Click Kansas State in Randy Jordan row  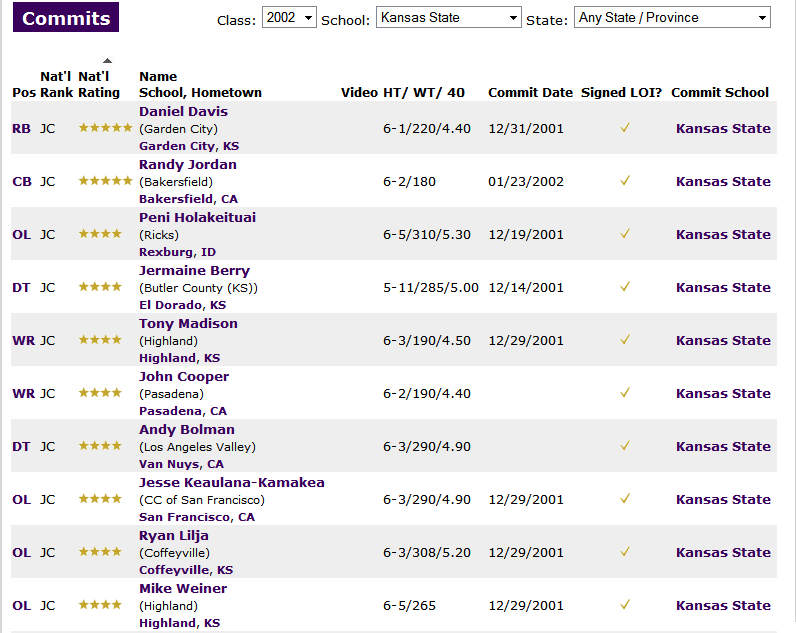point(723,182)
